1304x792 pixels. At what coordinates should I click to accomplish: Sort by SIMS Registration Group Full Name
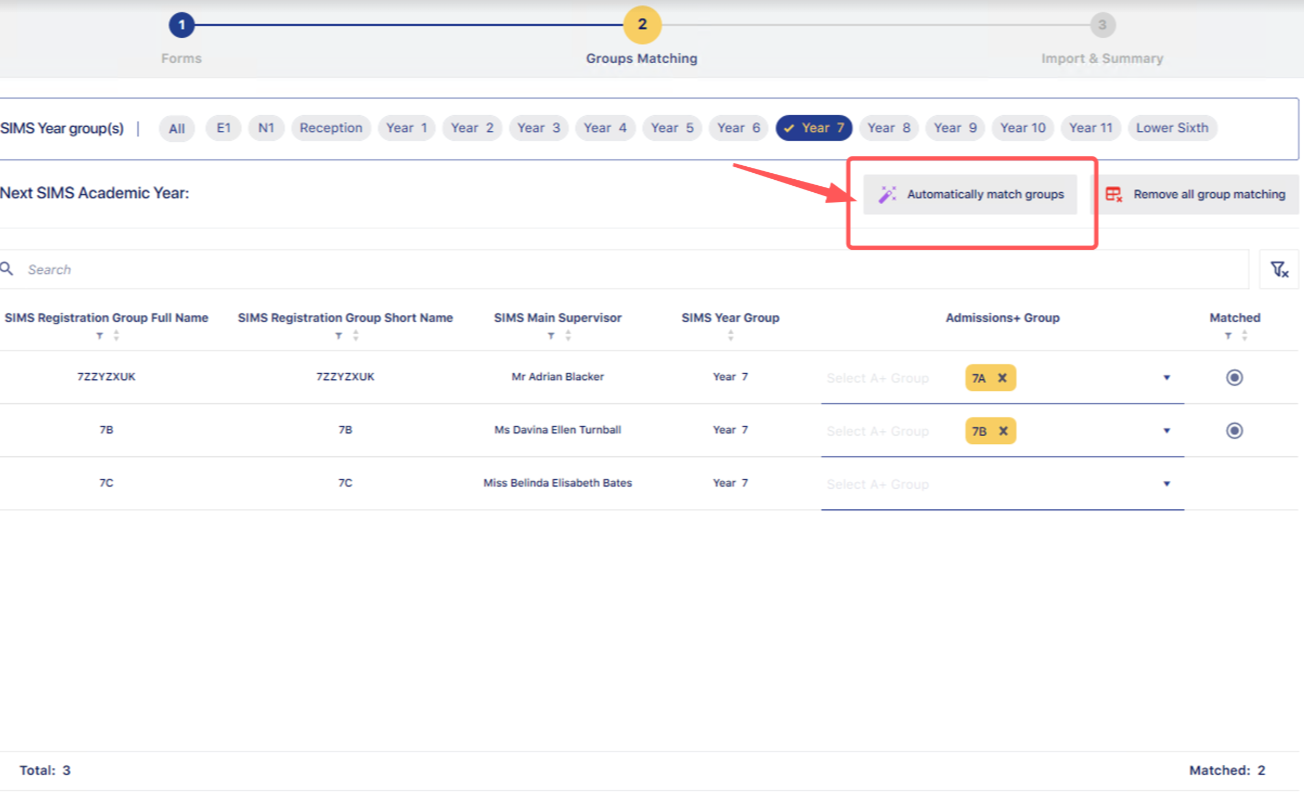[x=116, y=336]
